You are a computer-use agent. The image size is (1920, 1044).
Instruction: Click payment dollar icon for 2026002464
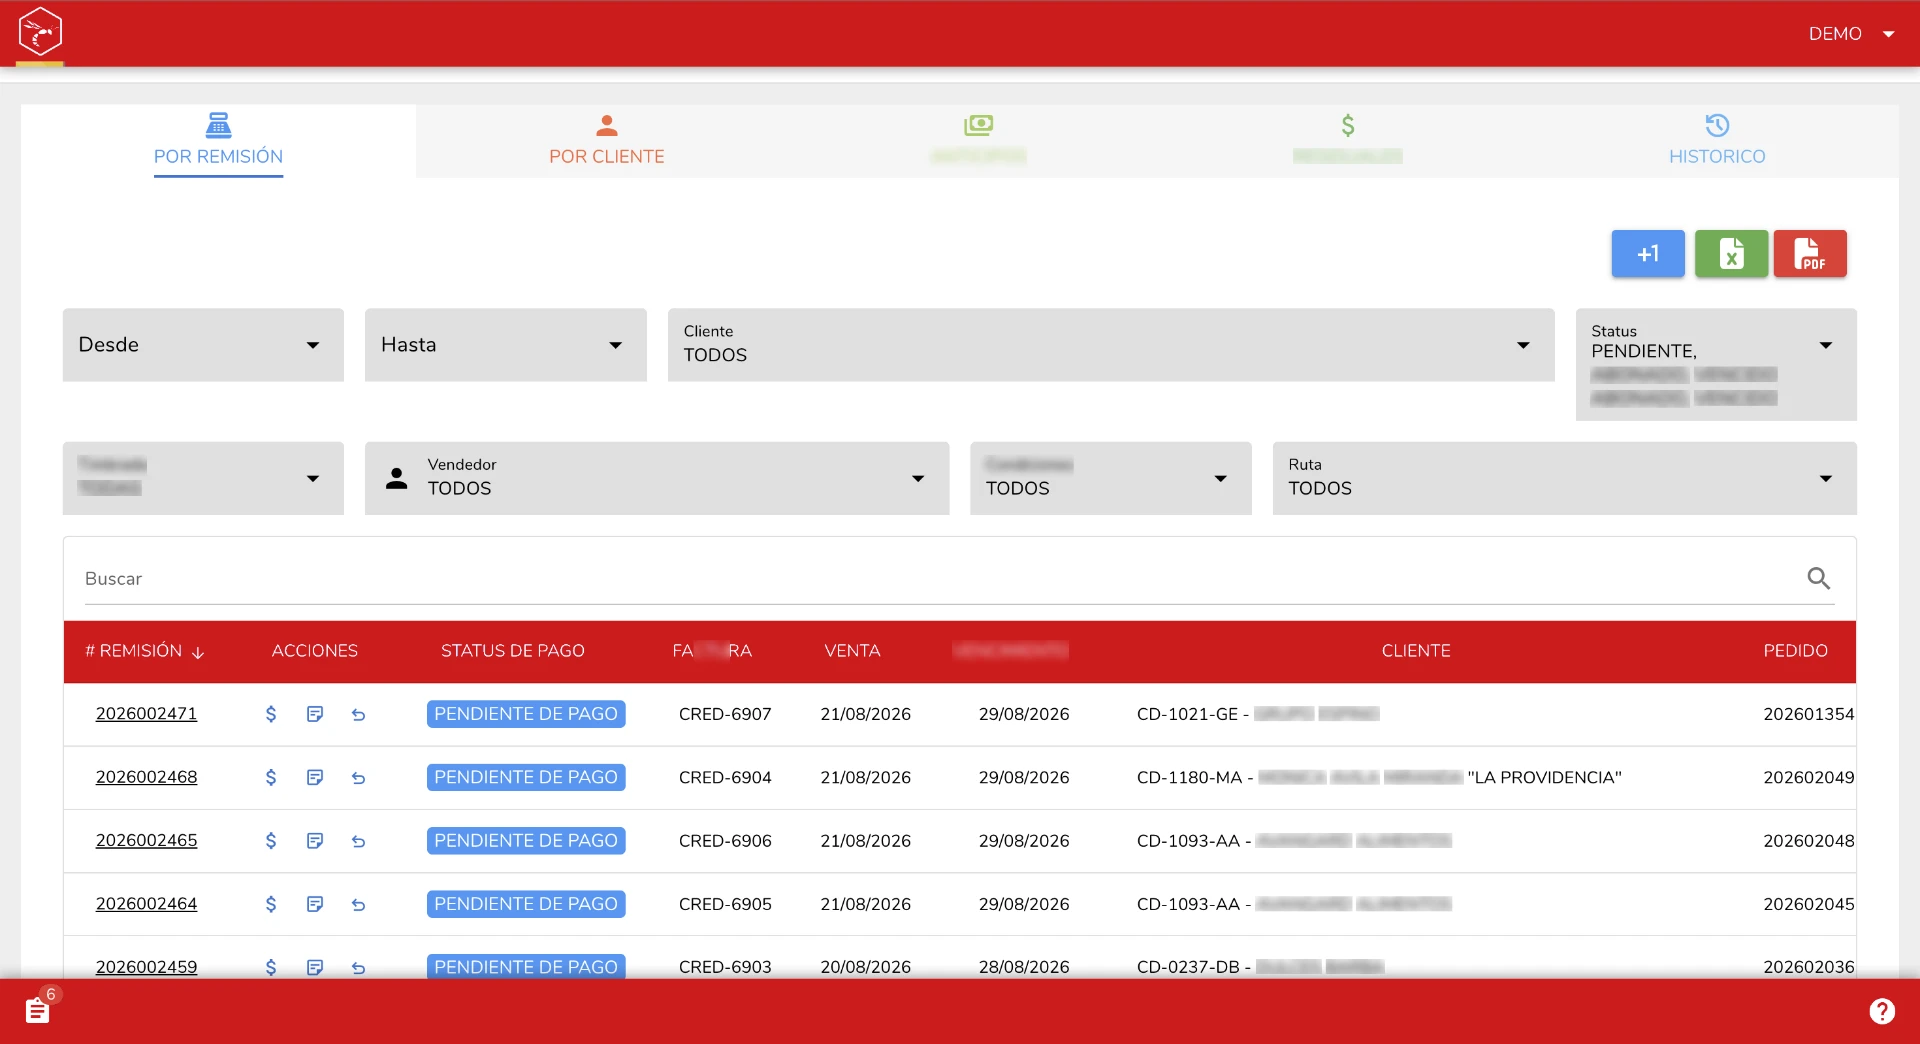271,904
